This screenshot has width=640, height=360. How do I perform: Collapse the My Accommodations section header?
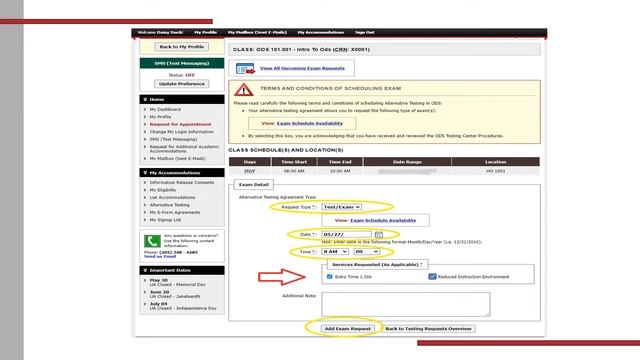(x=182, y=173)
